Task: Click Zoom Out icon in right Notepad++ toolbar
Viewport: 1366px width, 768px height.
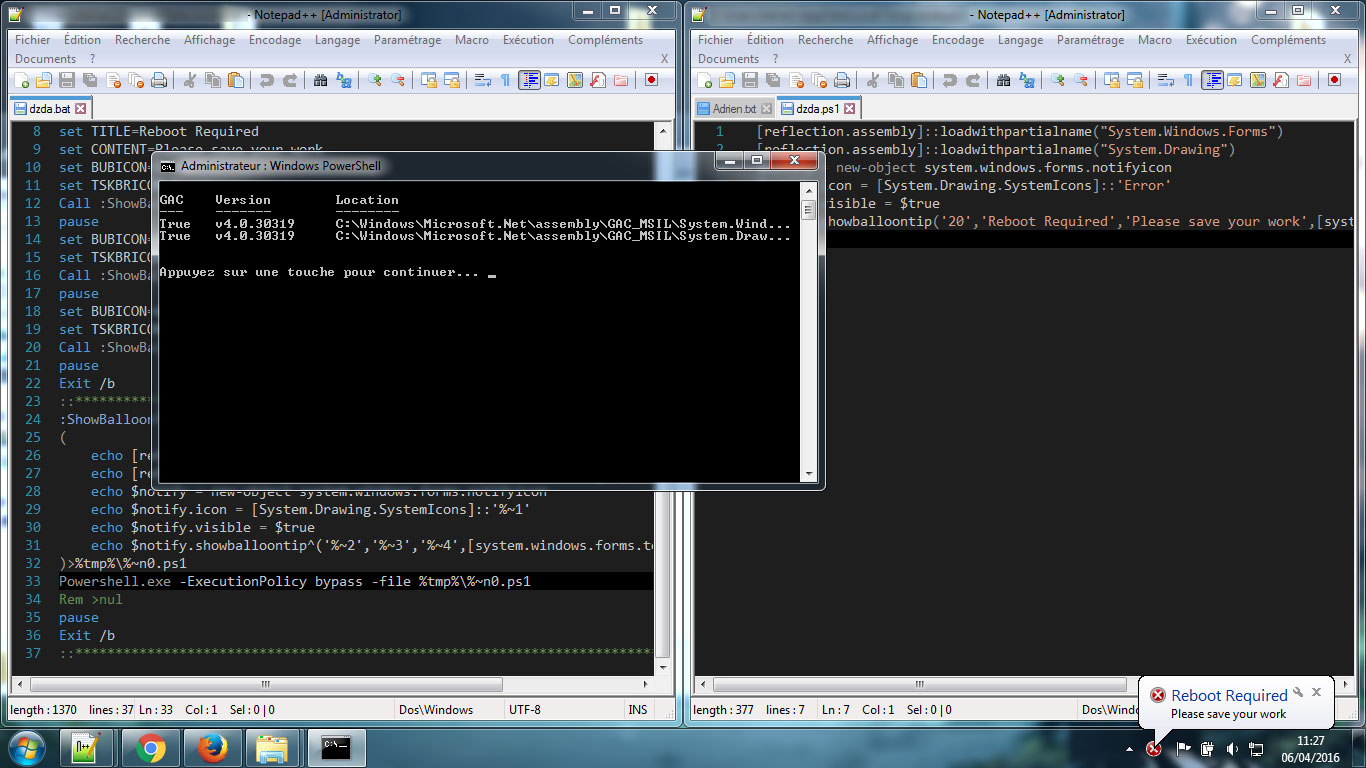Action: [x=1081, y=80]
